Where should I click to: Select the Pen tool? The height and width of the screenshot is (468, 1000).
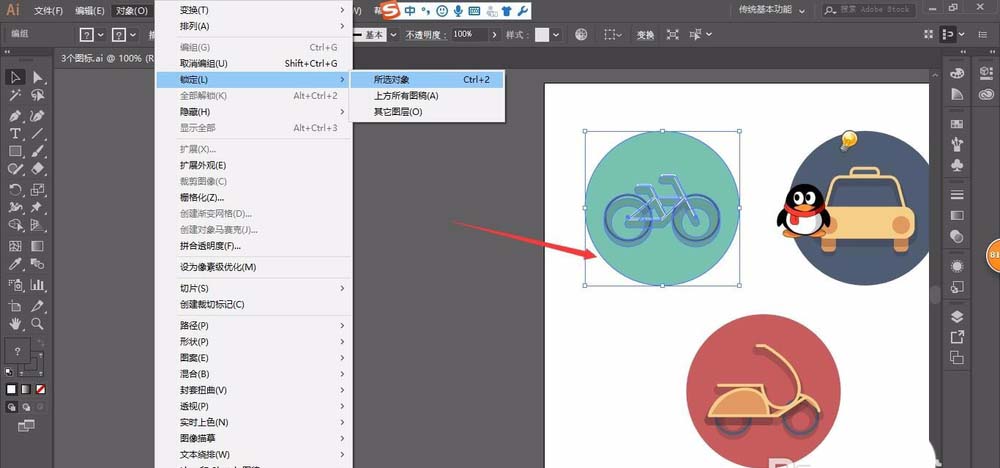click(x=15, y=116)
